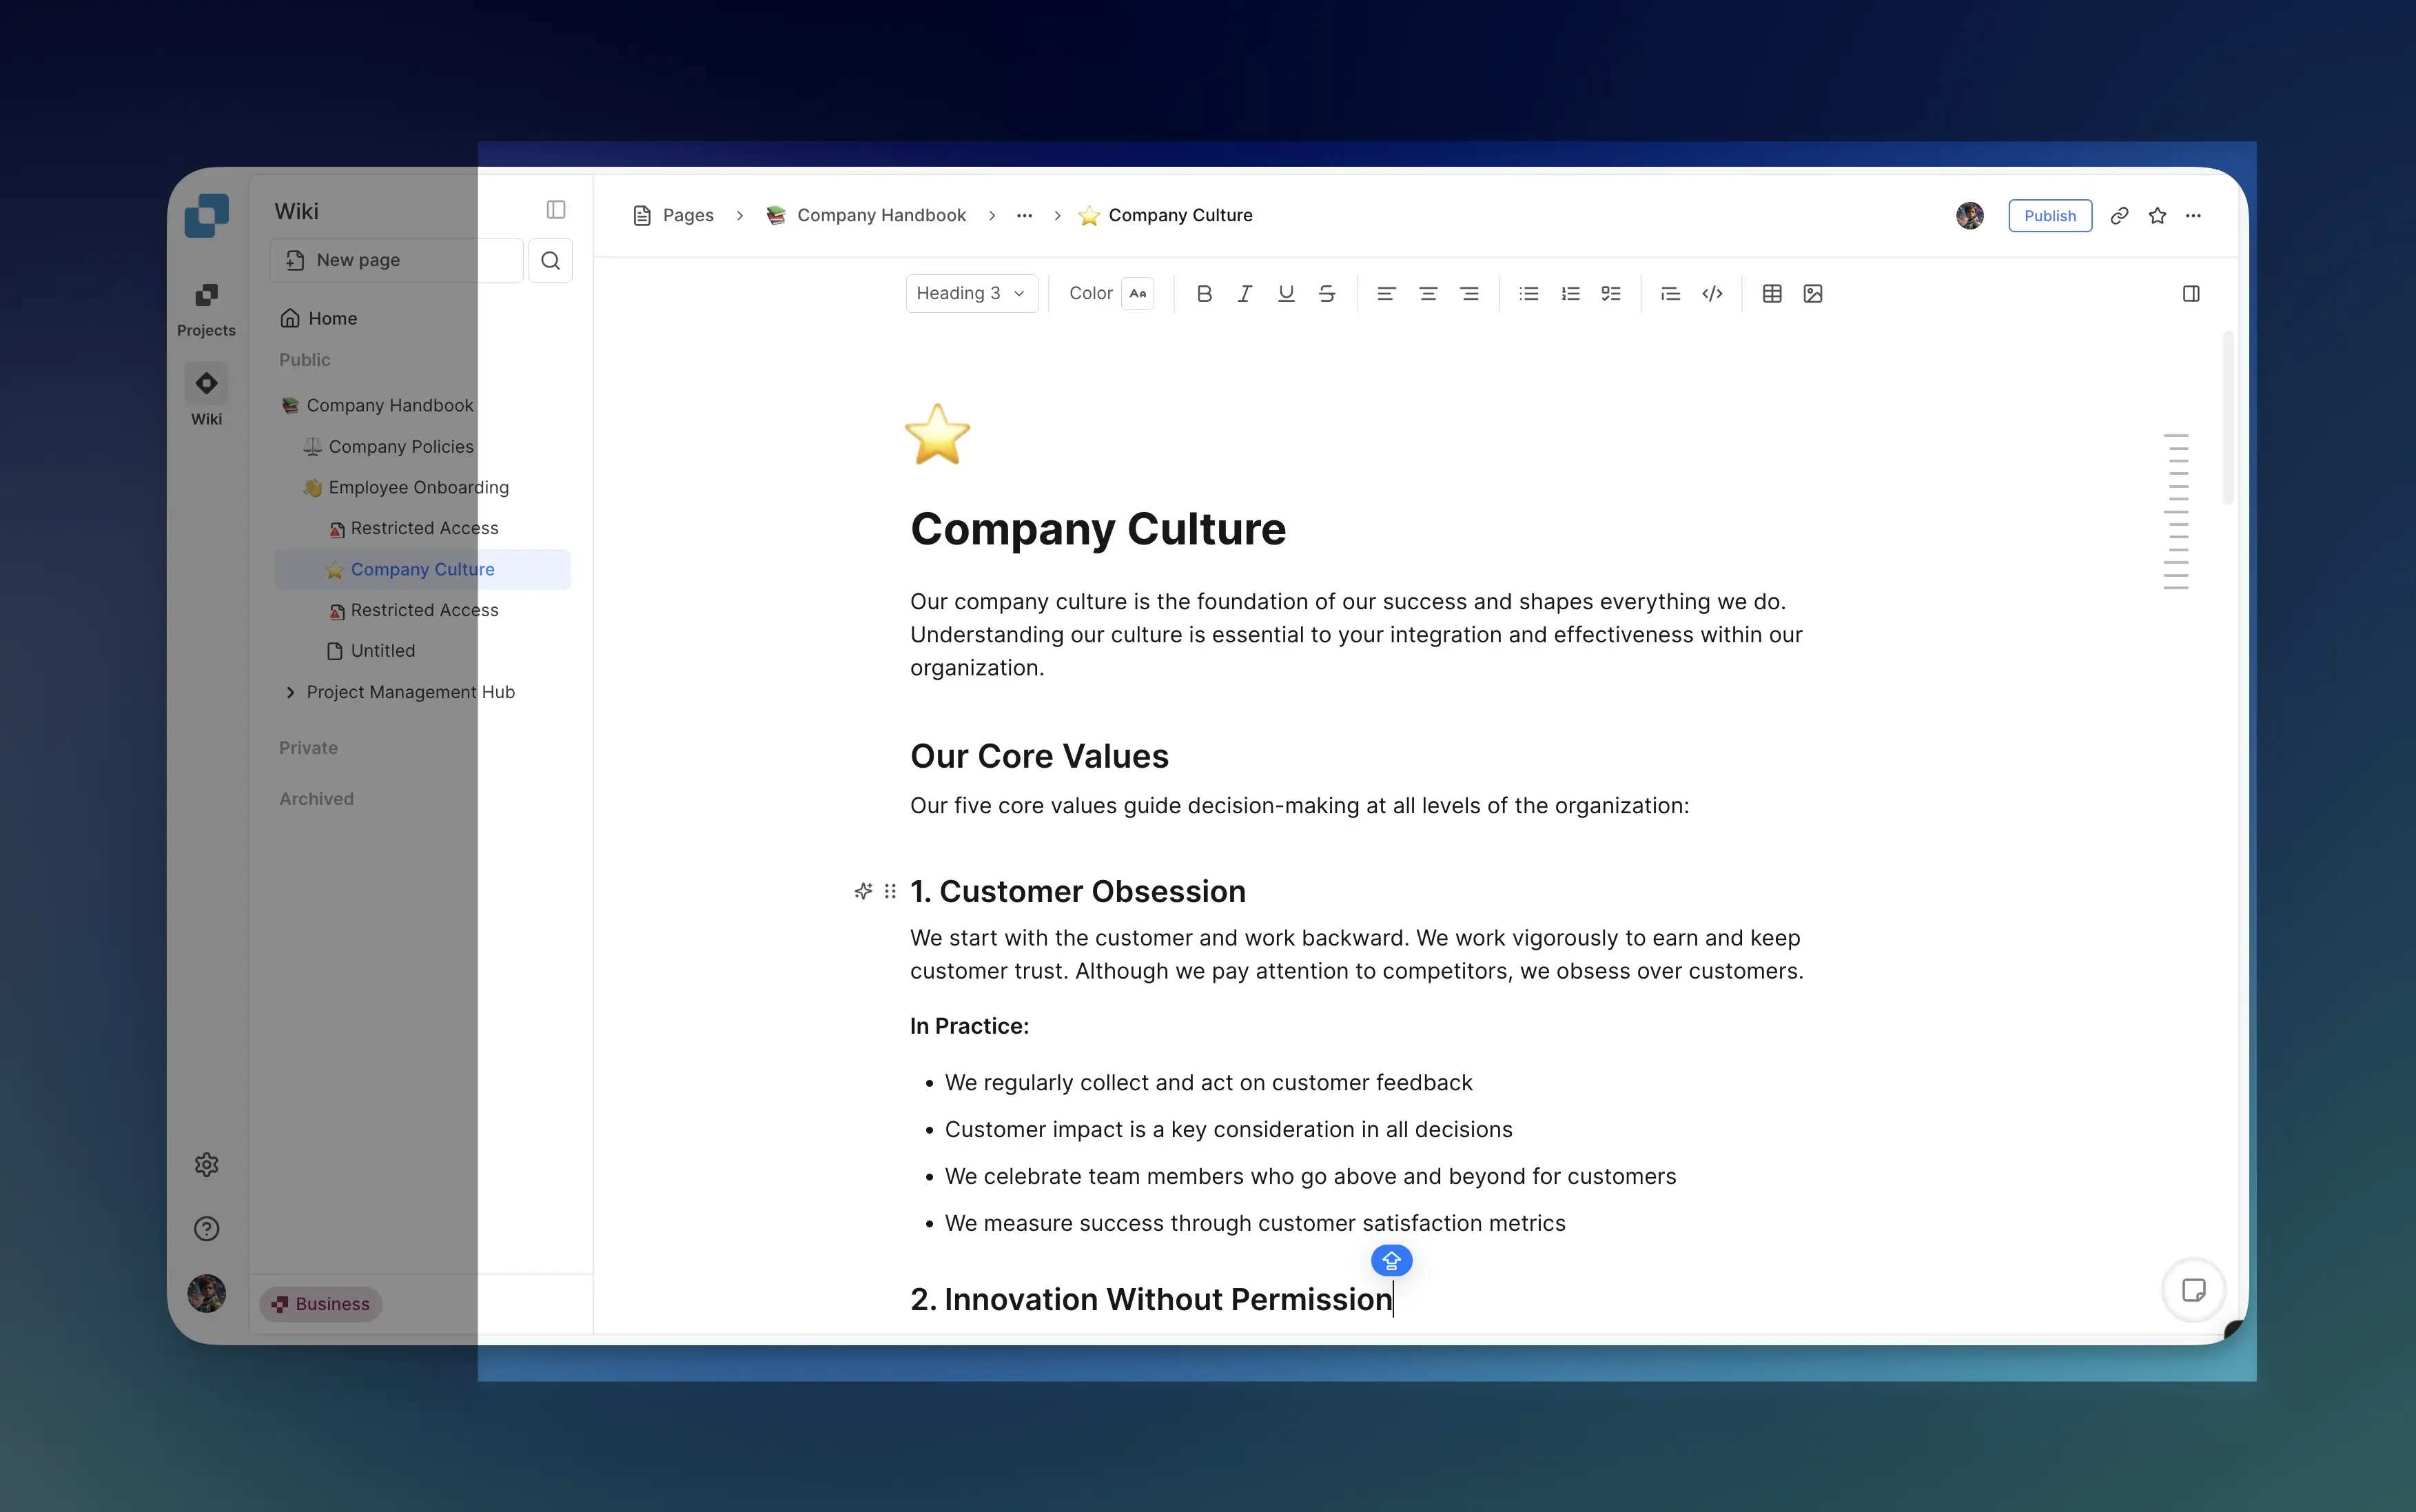
Task: Expand collapsed breadcrumb ellipsis
Action: click(1024, 216)
